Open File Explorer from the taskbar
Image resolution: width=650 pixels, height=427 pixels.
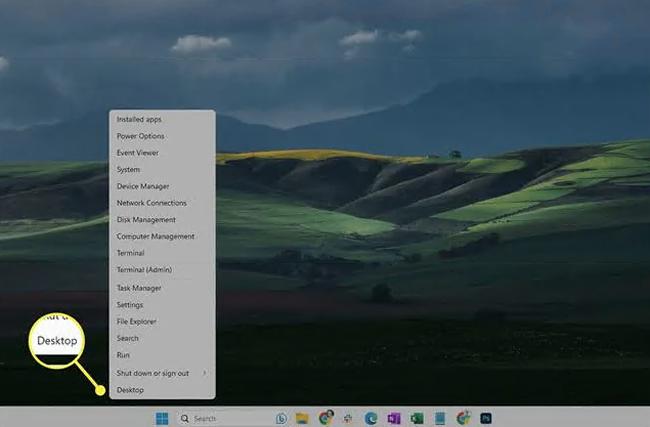tap(302, 418)
